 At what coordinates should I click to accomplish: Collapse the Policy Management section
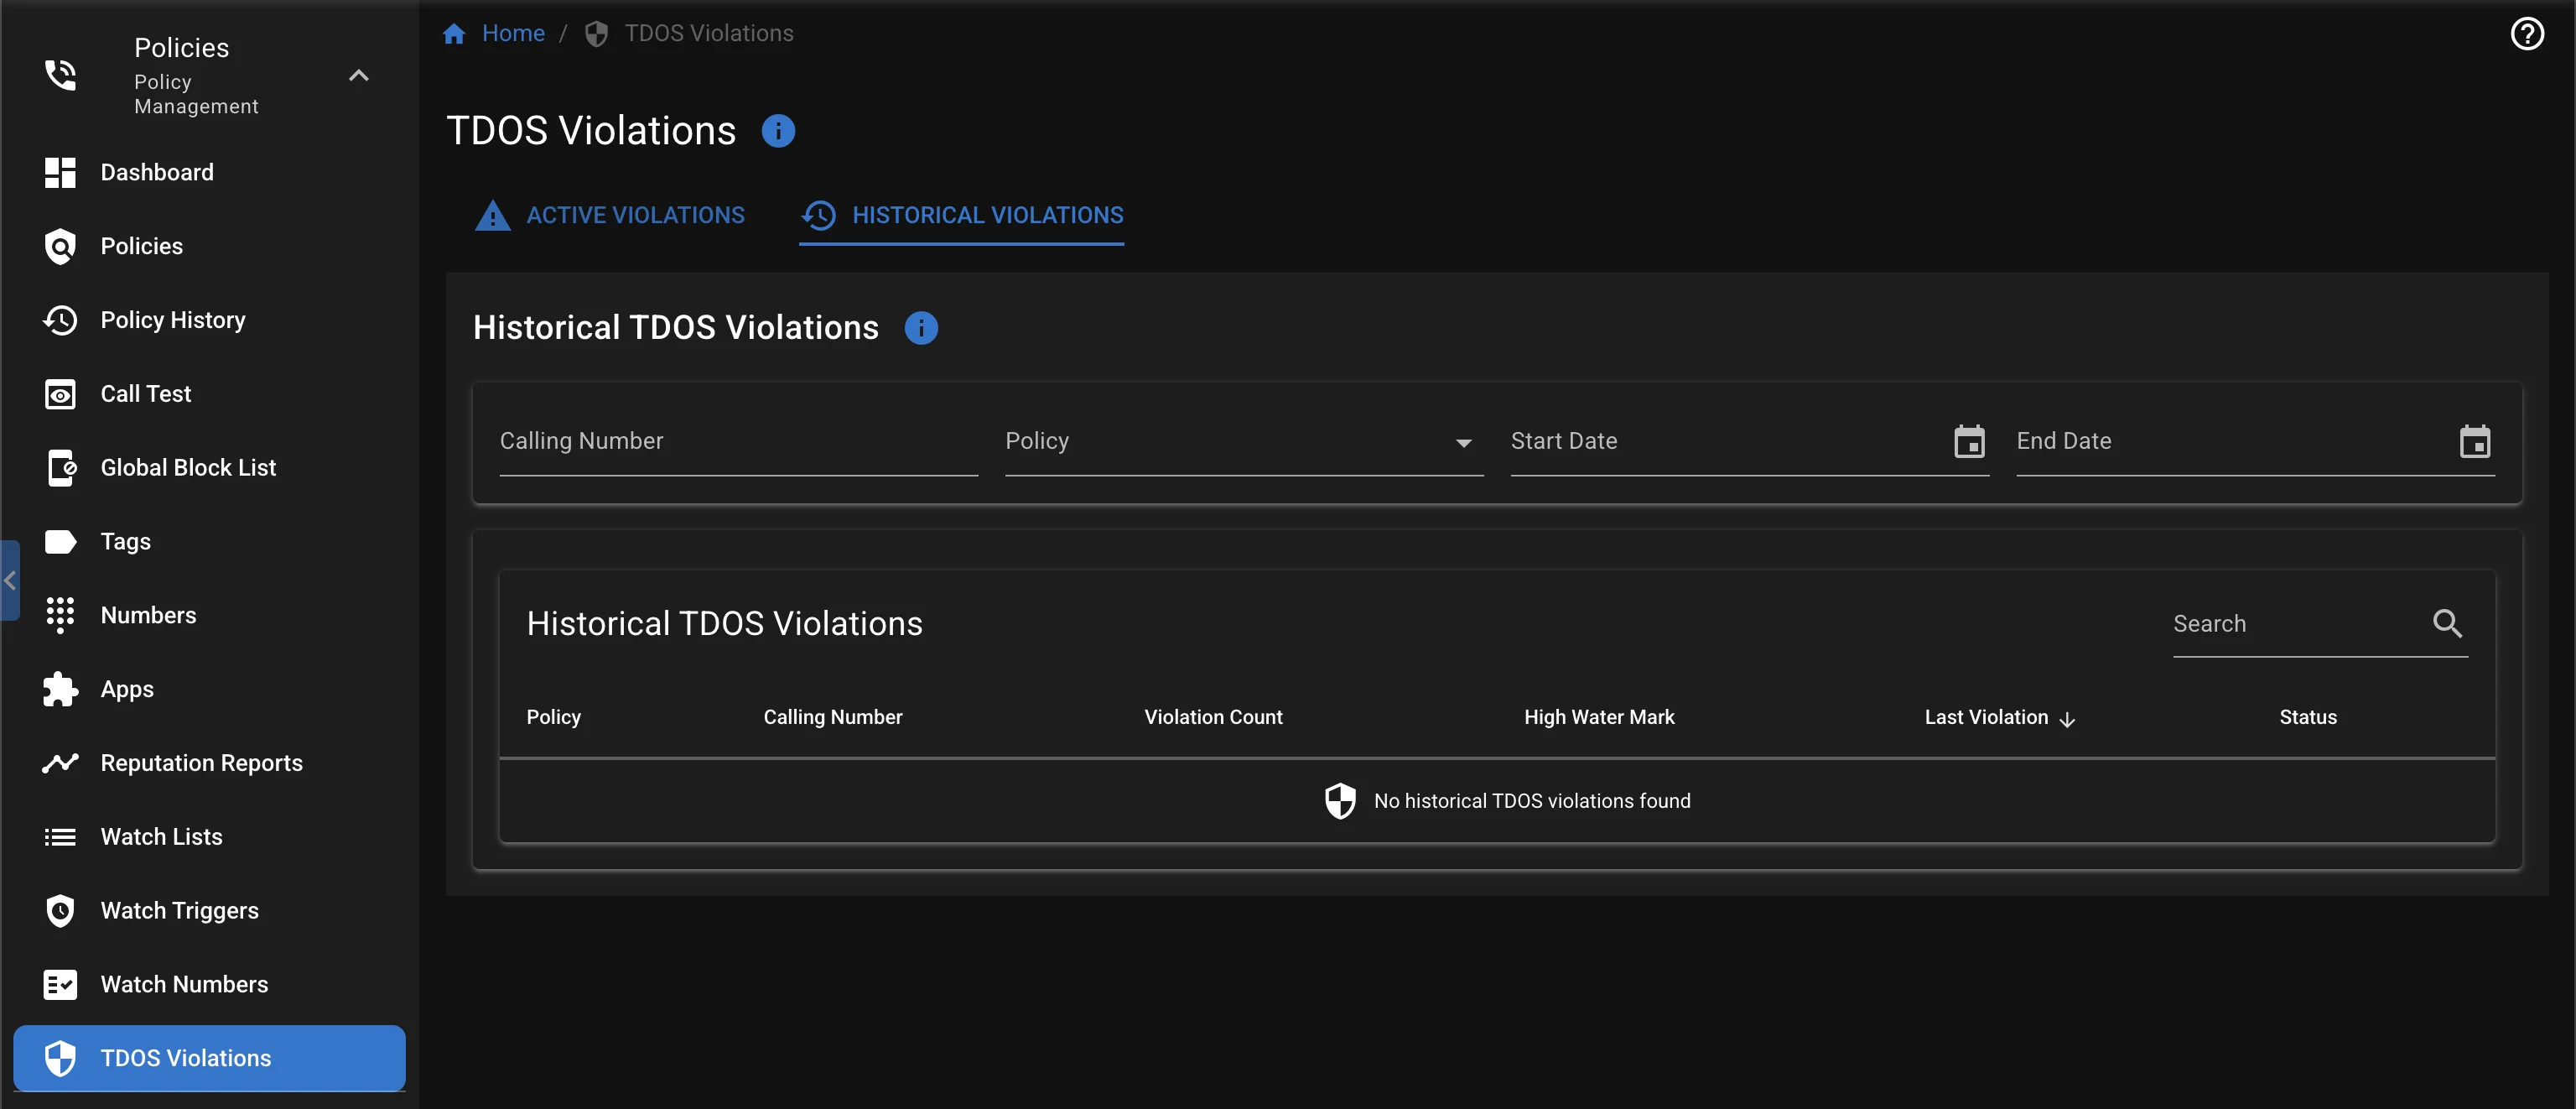coord(359,75)
